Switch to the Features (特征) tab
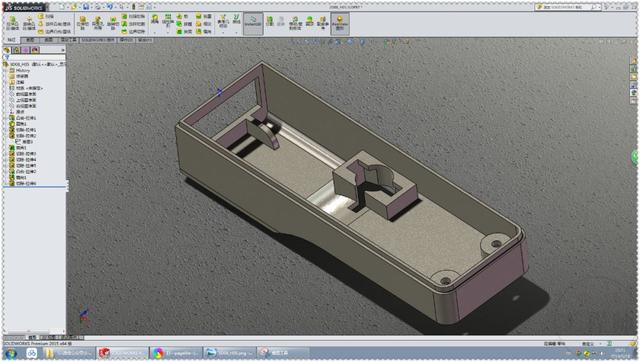 point(11,40)
